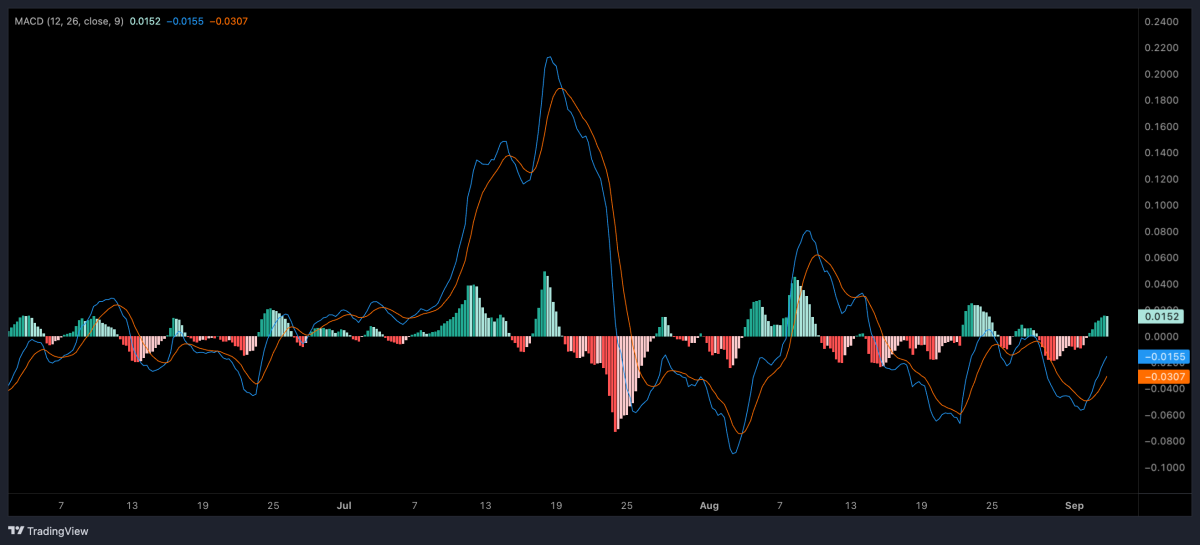Select the blue -0.0155 tag on price axis
Viewport: 1200px width, 545px height.
click(1161, 357)
